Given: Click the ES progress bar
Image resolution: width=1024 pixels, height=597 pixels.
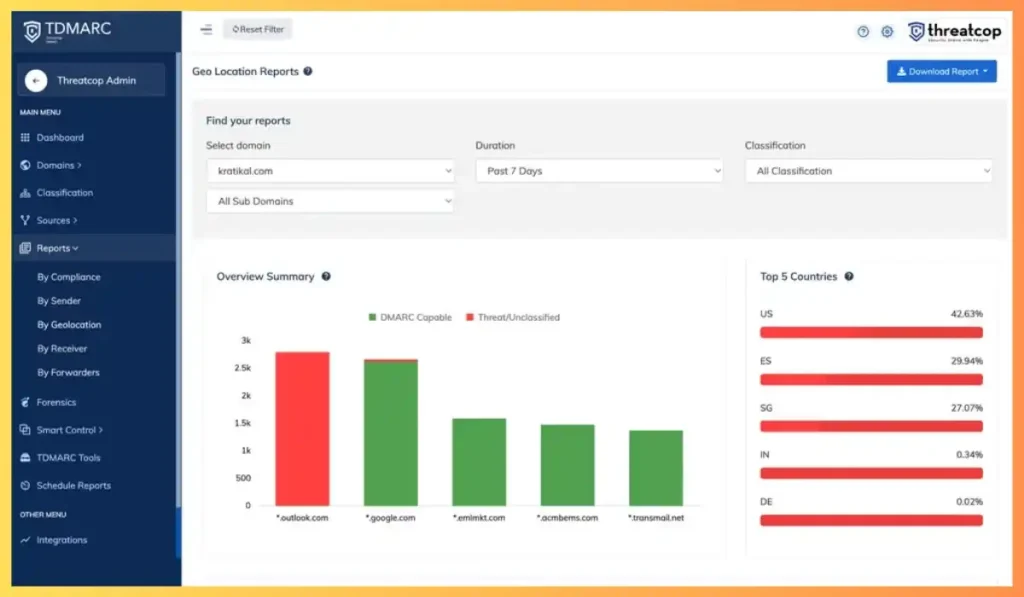Looking at the screenshot, I should (x=871, y=379).
